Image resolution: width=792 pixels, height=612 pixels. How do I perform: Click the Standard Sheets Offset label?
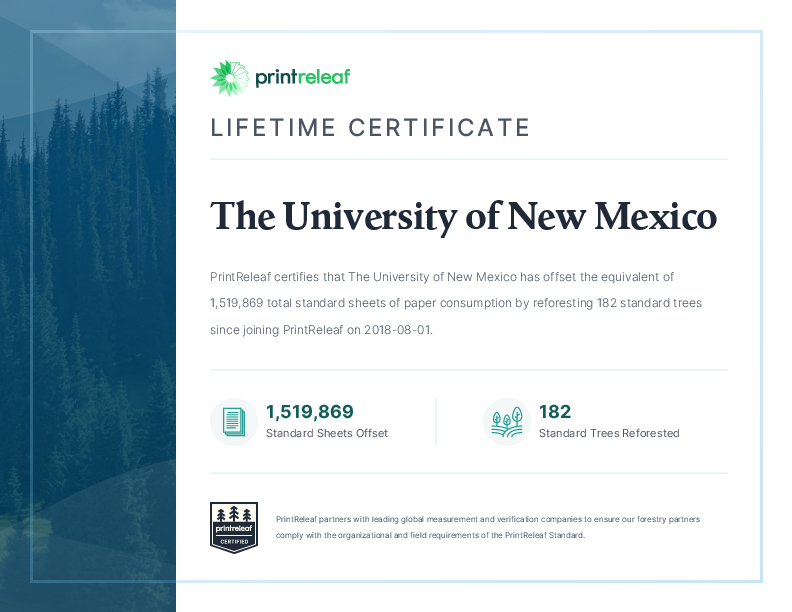[x=326, y=434]
